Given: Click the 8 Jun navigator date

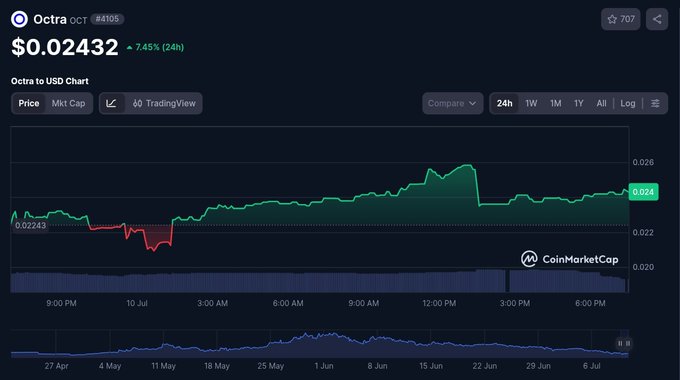Looking at the screenshot, I should [377, 366].
